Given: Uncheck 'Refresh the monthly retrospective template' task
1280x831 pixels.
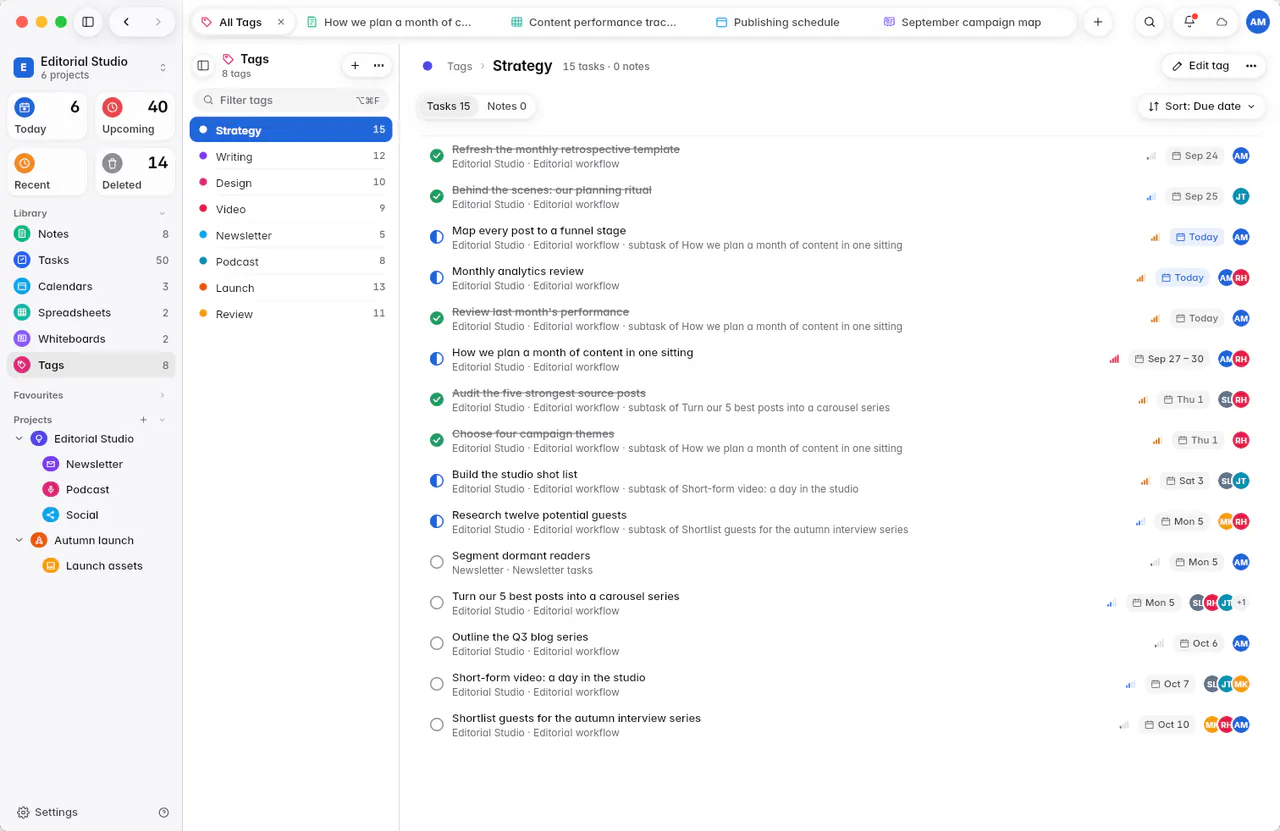Looking at the screenshot, I should [x=437, y=156].
